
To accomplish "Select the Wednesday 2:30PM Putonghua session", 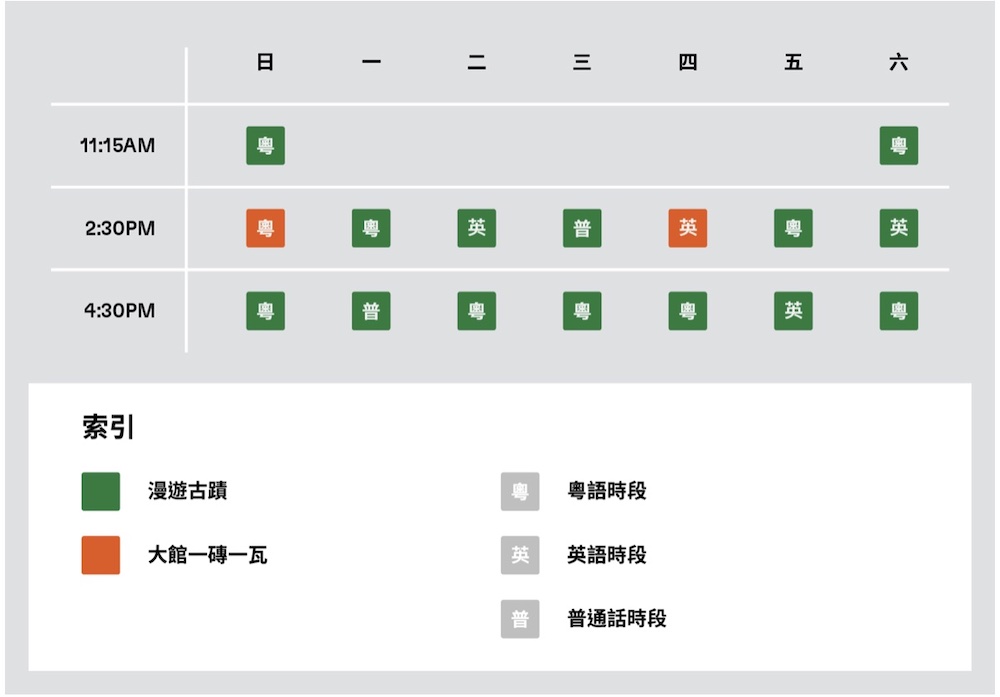I will [x=582, y=228].
